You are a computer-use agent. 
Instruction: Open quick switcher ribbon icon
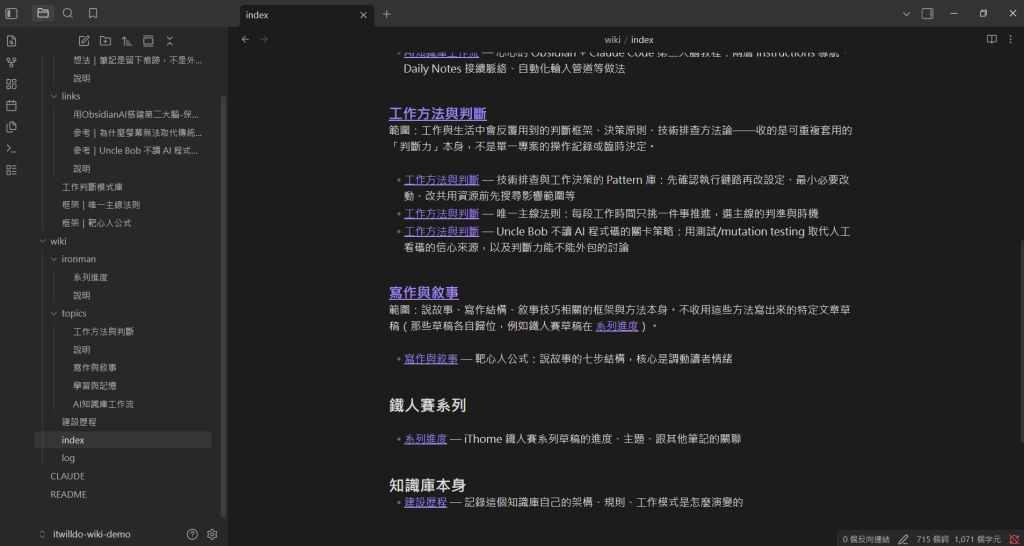click(x=11, y=41)
